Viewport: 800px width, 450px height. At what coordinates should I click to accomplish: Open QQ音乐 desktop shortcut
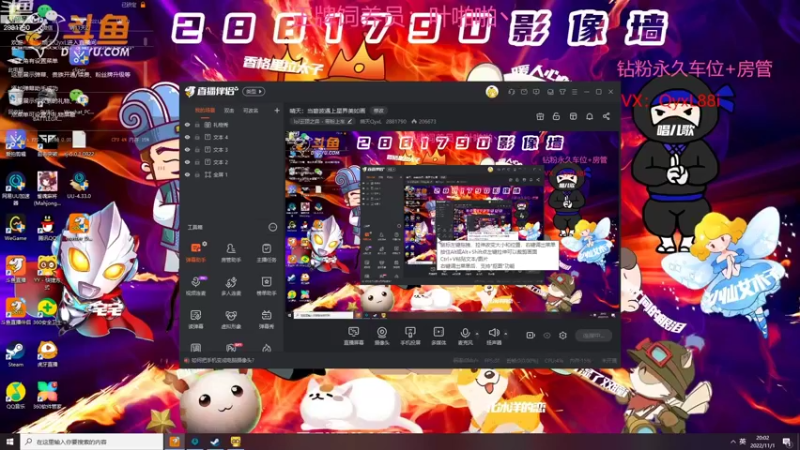(x=15, y=395)
